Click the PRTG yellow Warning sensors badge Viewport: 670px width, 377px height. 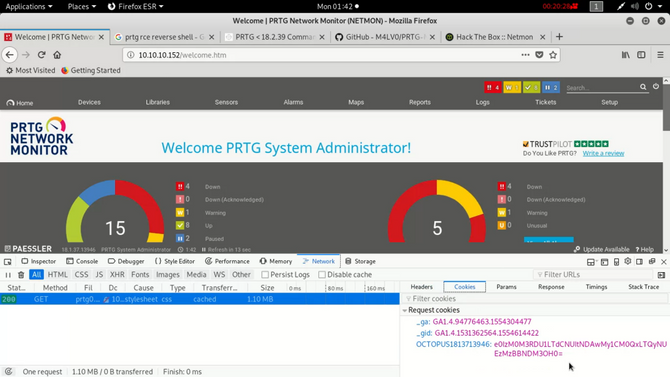pos(512,87)
